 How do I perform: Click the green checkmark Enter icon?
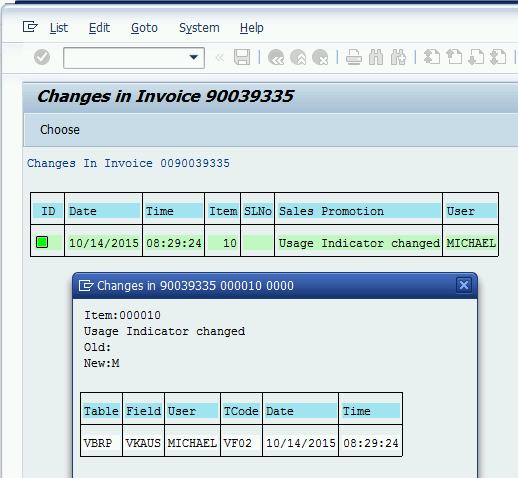pyautogui.click(x=42, y=57)
